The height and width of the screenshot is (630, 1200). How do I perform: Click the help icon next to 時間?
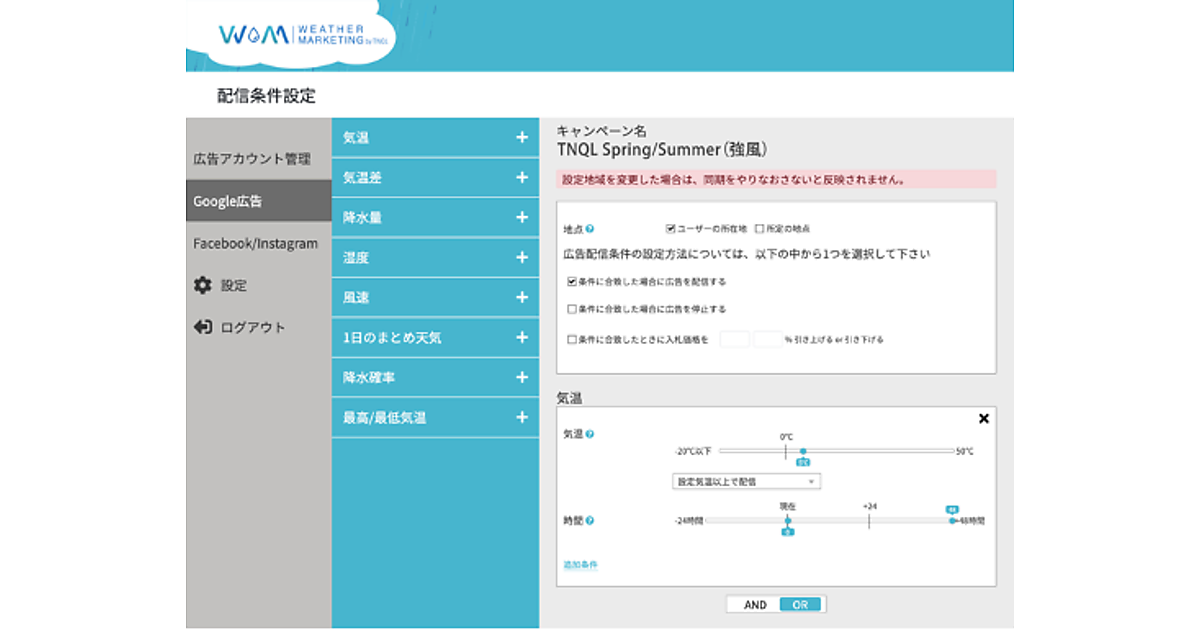[x=590, y=520]
